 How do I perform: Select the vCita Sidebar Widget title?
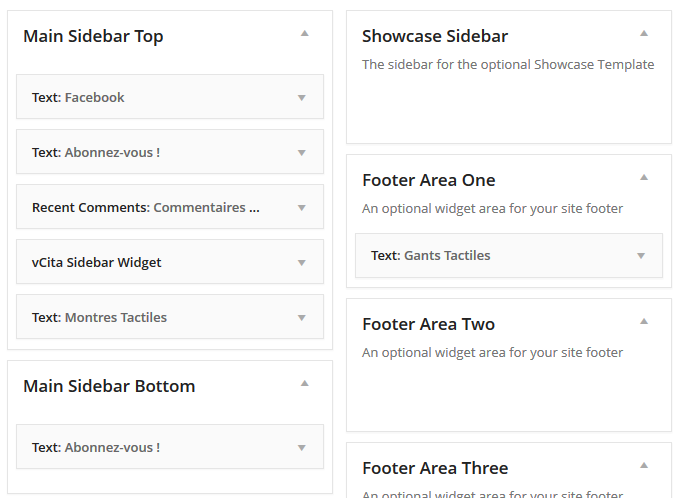[x=96, y=263]
